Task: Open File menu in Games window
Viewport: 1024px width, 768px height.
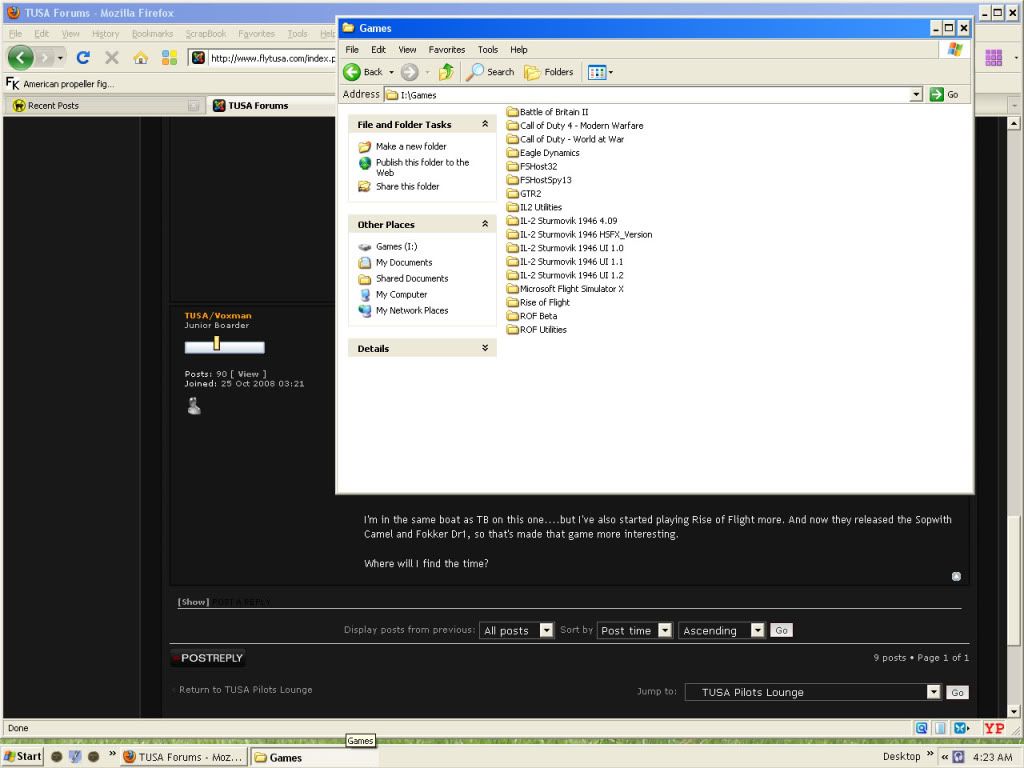Action: [x=352, y=50]
